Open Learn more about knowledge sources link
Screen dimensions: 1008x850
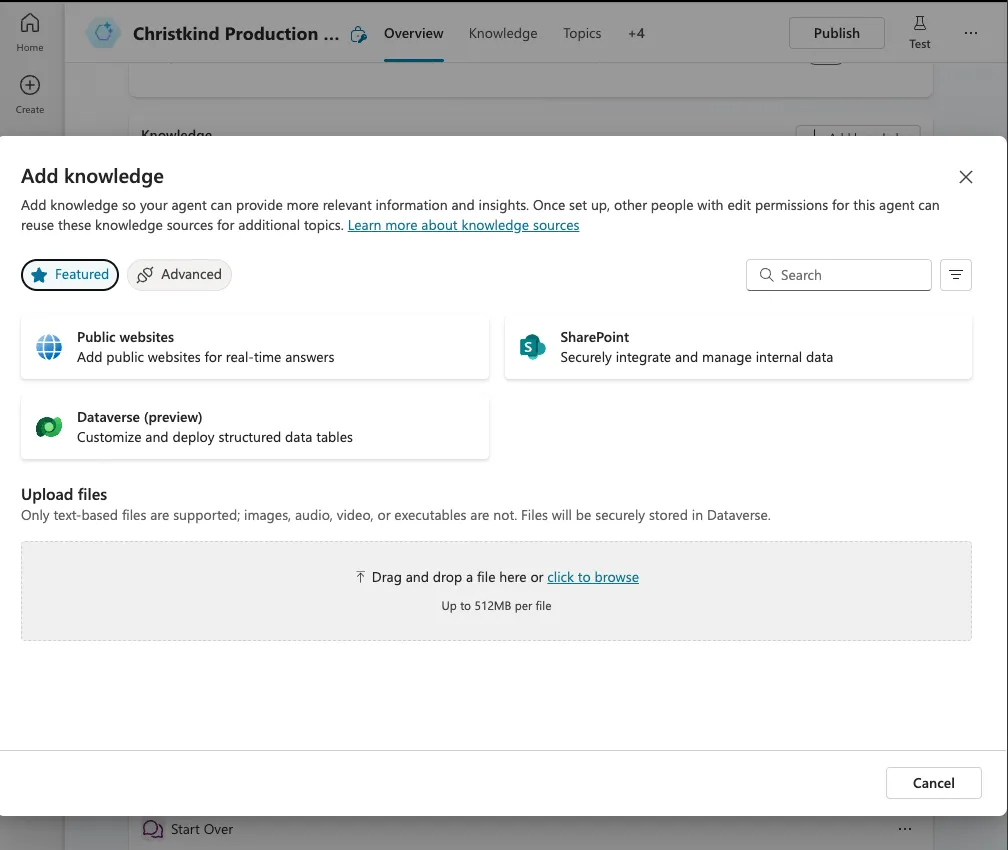click(463, 225)
